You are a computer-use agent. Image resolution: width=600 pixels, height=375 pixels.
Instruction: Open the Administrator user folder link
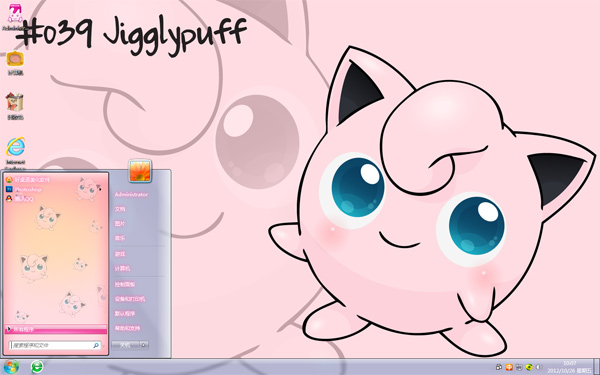click(x=131, y=194)
